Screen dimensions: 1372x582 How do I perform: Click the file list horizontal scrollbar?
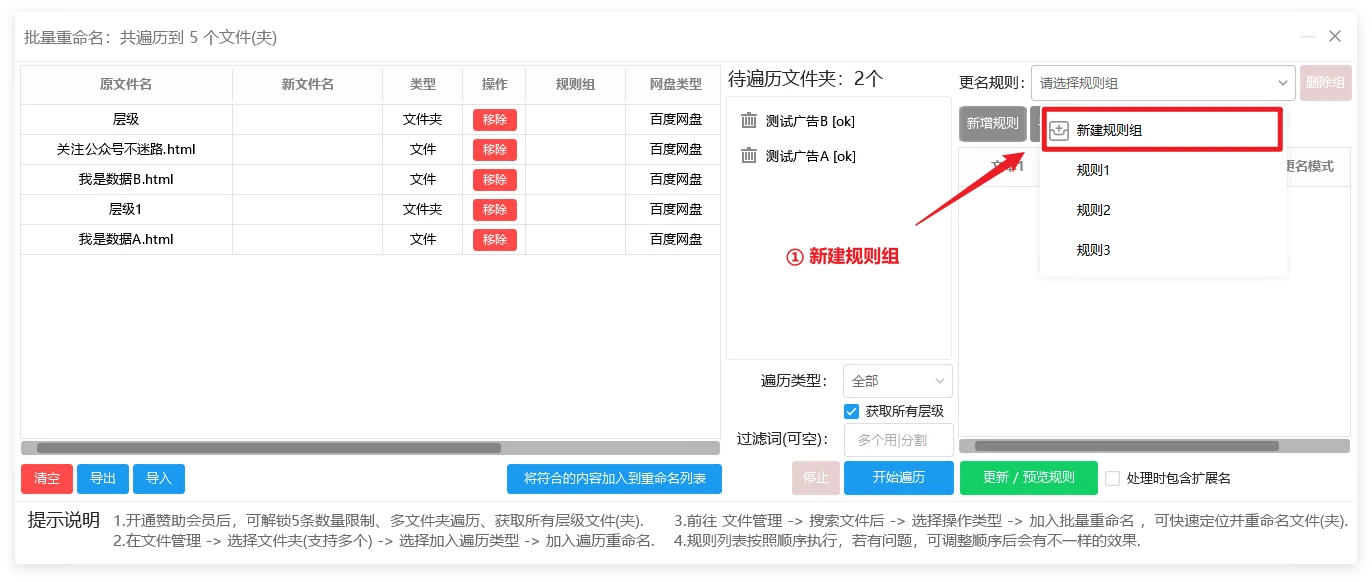pyautogui.click(x=269, y=448)
